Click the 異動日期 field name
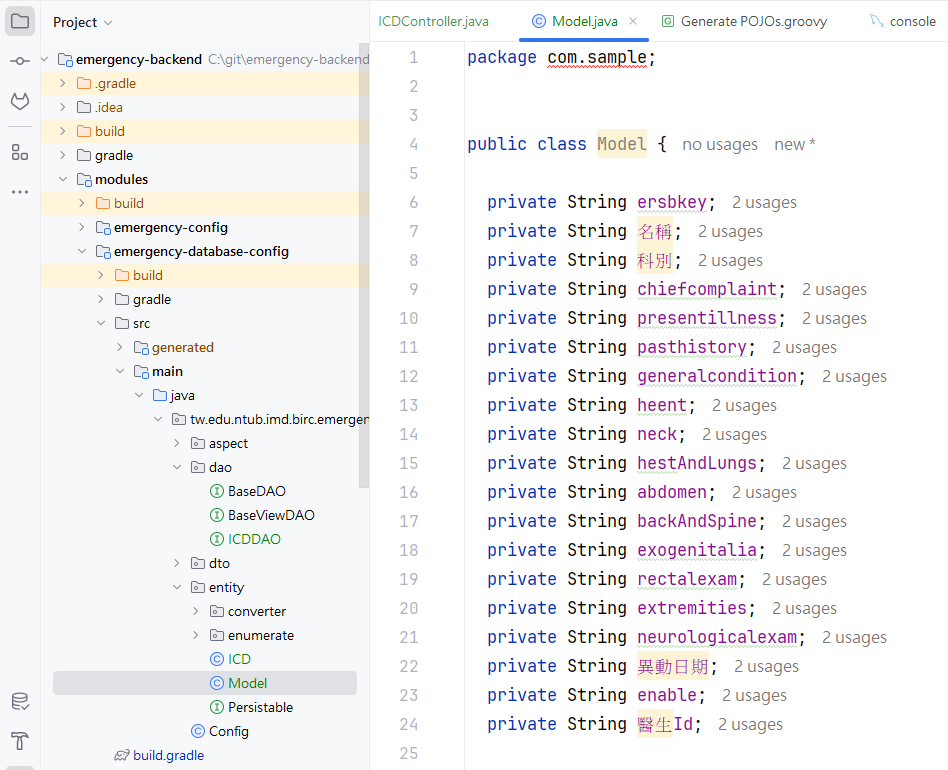Viewport: 948px width, 770px height. point(673,666)
